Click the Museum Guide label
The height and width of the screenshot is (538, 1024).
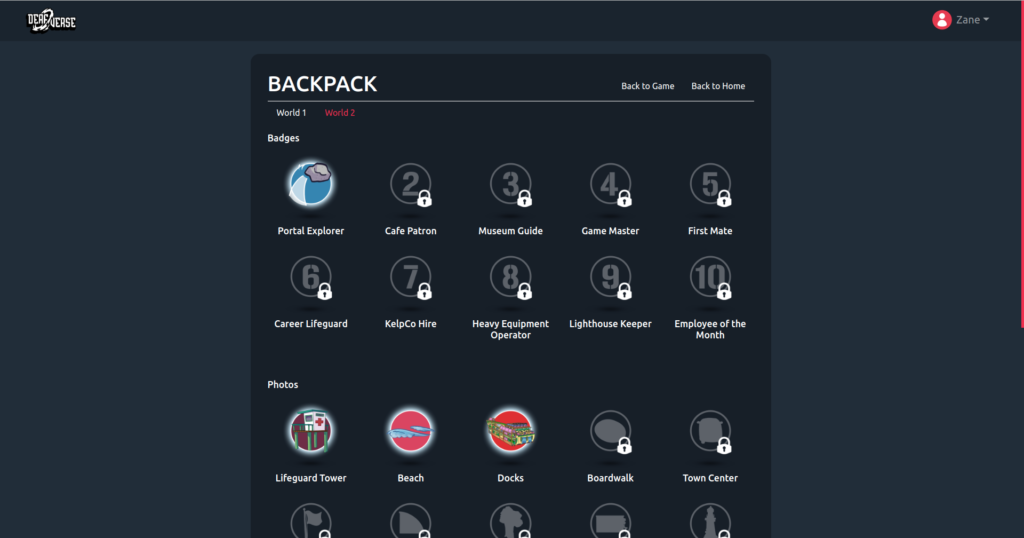point(511,230)
